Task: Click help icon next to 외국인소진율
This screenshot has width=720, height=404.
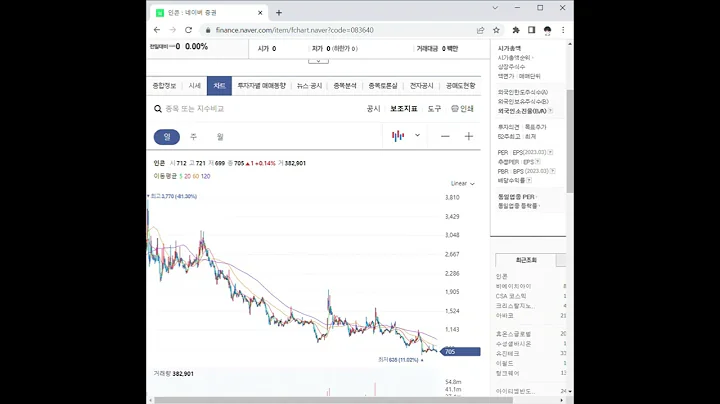Action: 550,111
